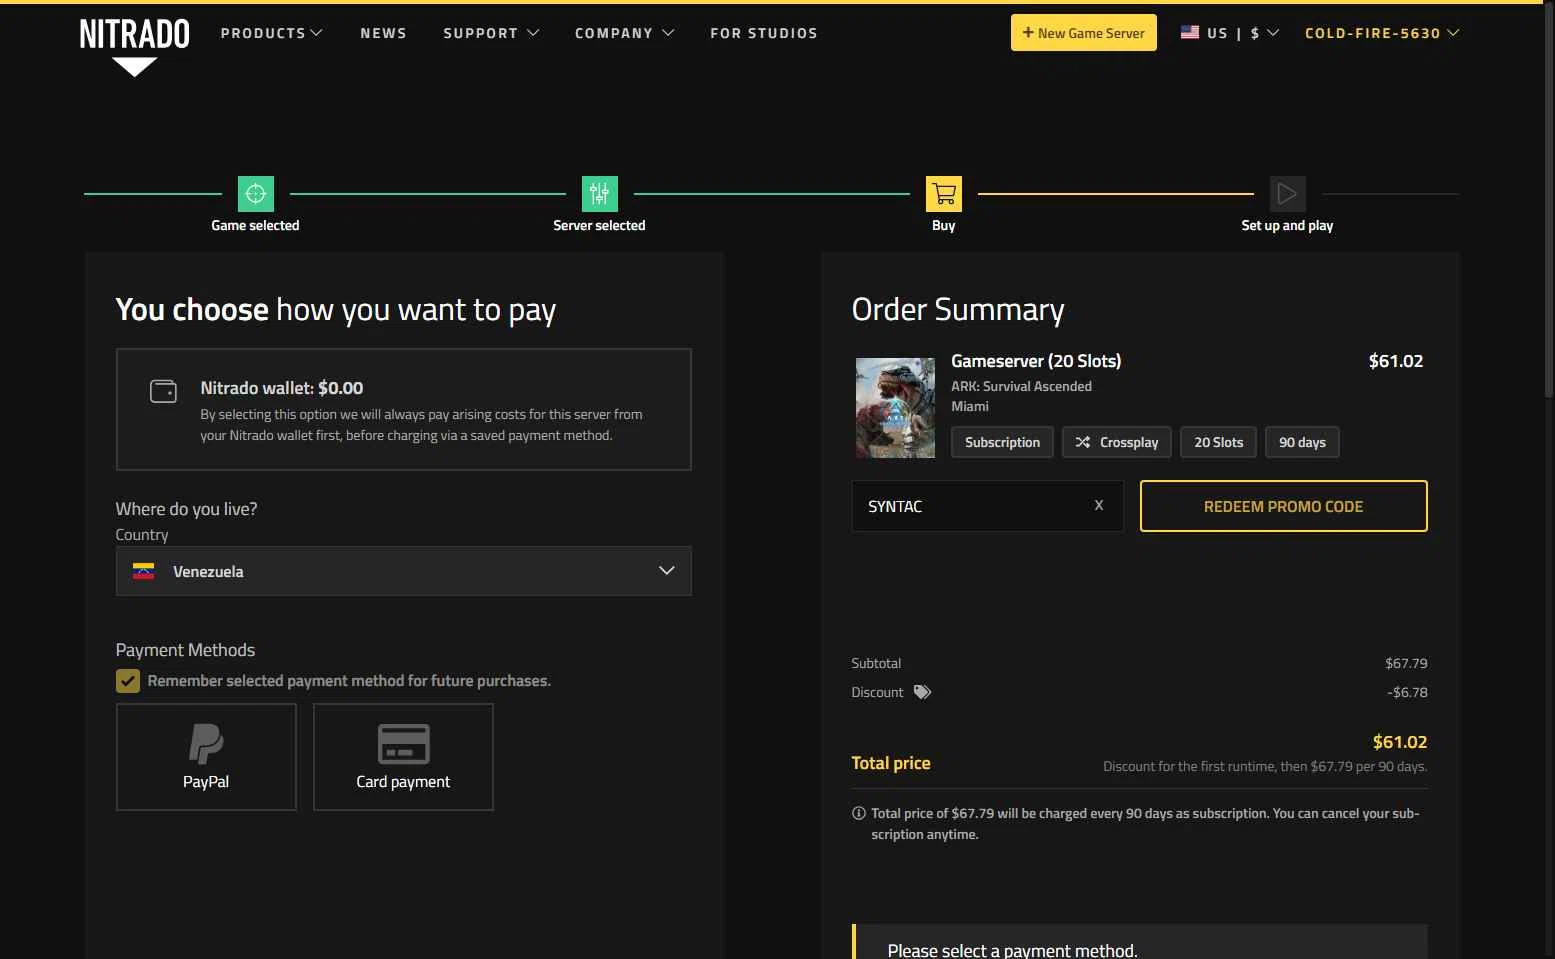Choose PayPal as payment method
This screenshot has height=959, width=1555.
[206, 757]
